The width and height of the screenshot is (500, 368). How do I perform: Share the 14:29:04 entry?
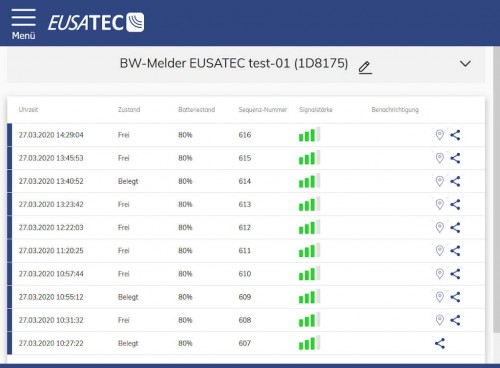(455, 135)
